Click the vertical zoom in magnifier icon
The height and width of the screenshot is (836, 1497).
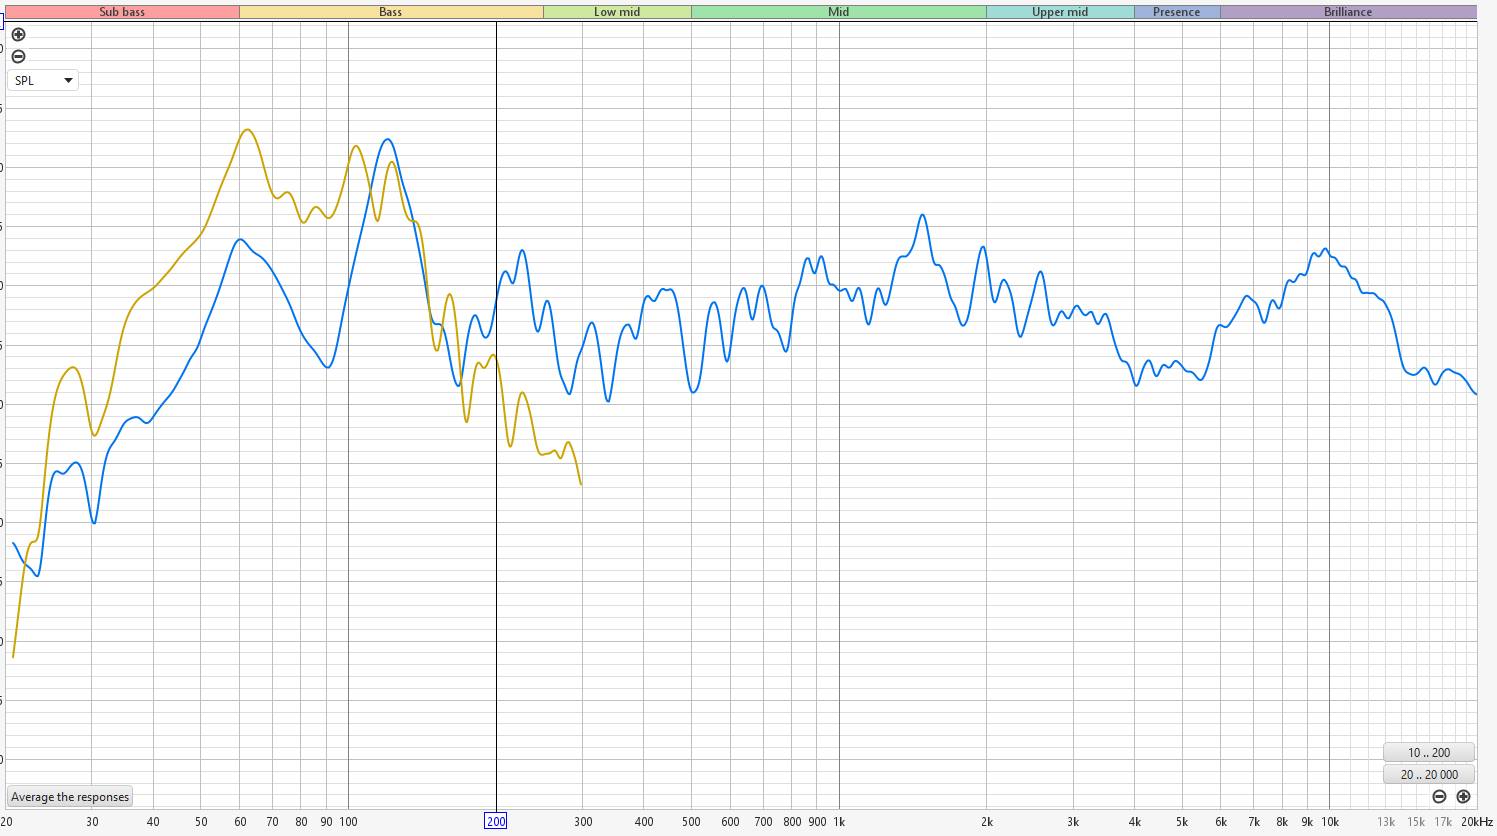click(18, 35)
